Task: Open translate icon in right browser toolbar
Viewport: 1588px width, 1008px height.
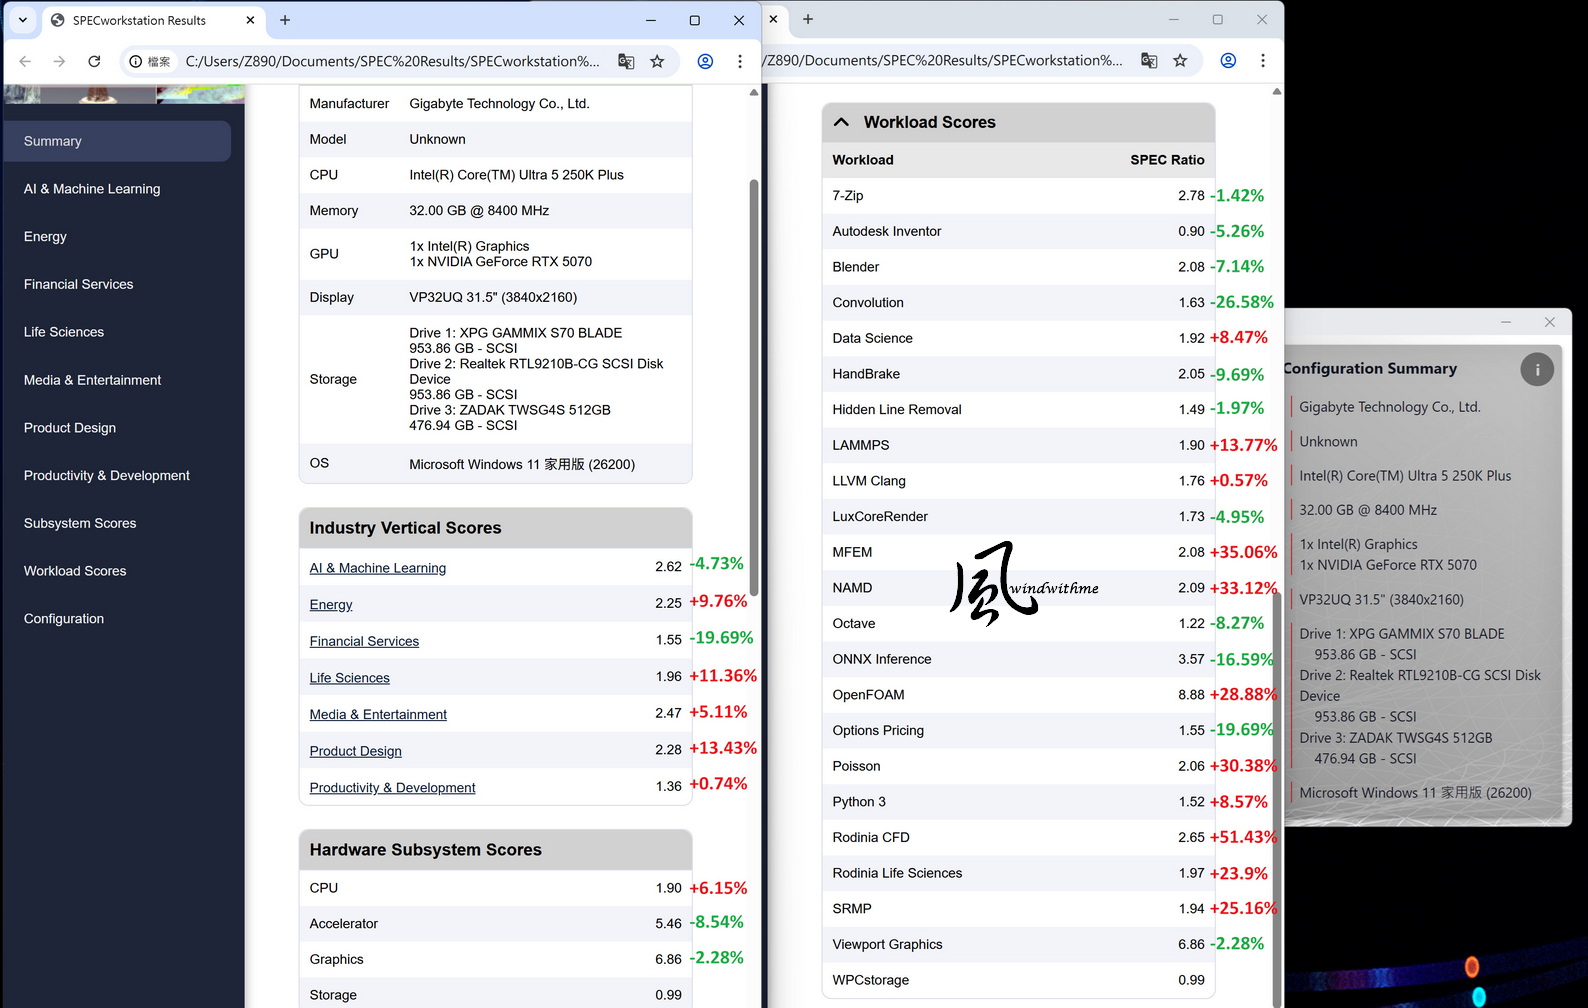Action: pos(1149,60)
